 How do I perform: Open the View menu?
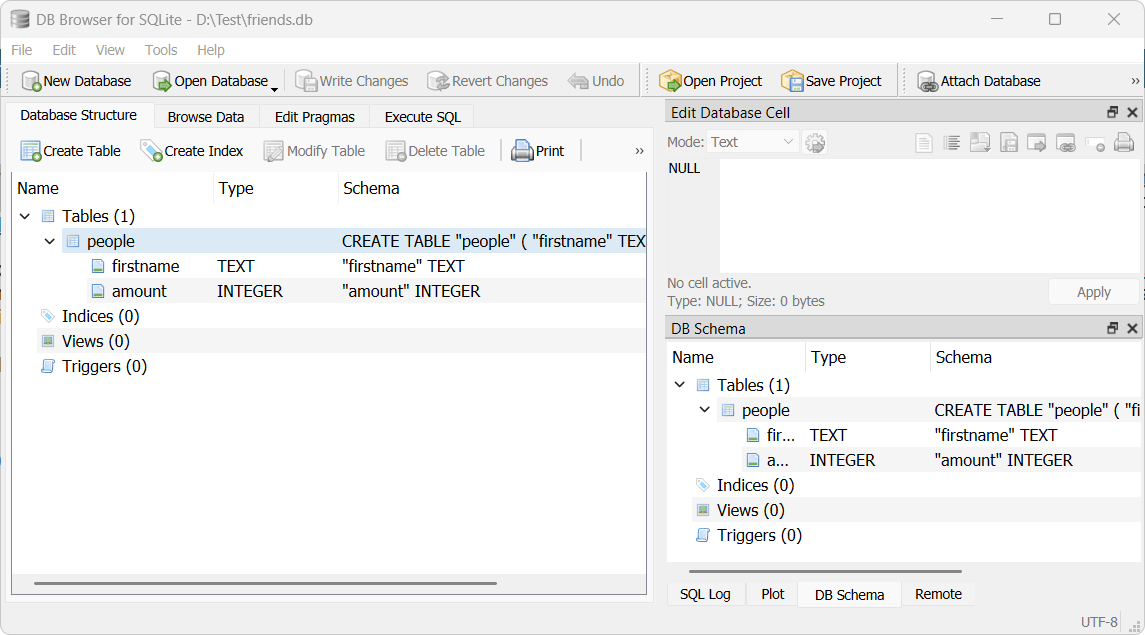pos(110,50)
